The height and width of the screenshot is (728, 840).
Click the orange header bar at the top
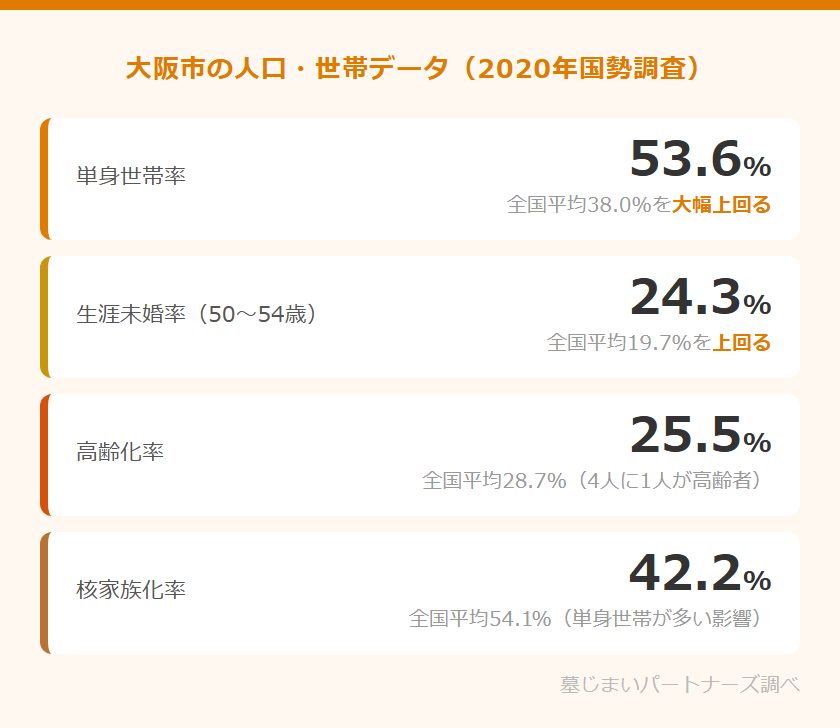[420, 5]
